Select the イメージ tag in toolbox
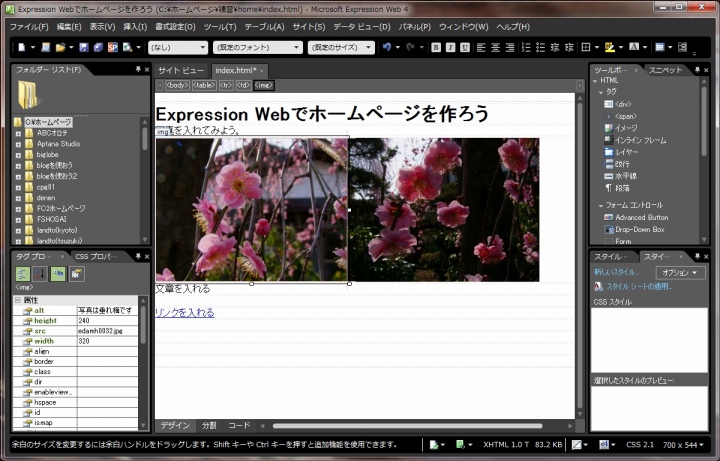 click(x=626, y=128)
